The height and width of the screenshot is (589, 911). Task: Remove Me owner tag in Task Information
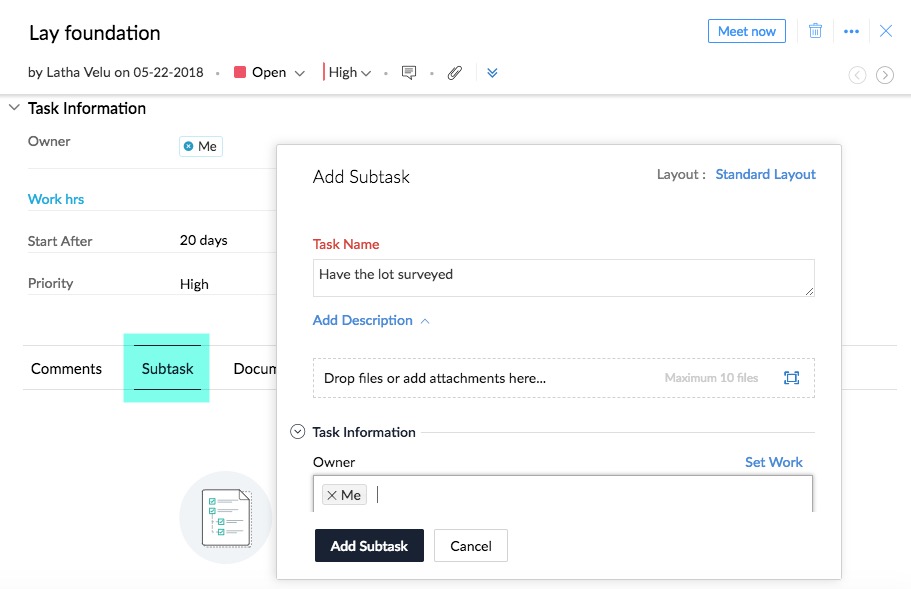point(189,146)
